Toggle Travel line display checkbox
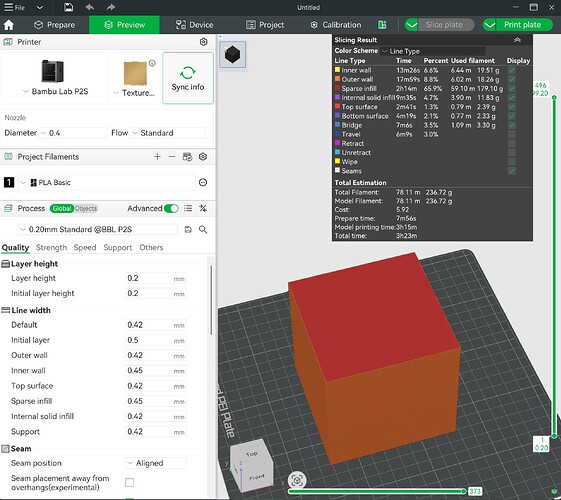 tap(512, 134)
